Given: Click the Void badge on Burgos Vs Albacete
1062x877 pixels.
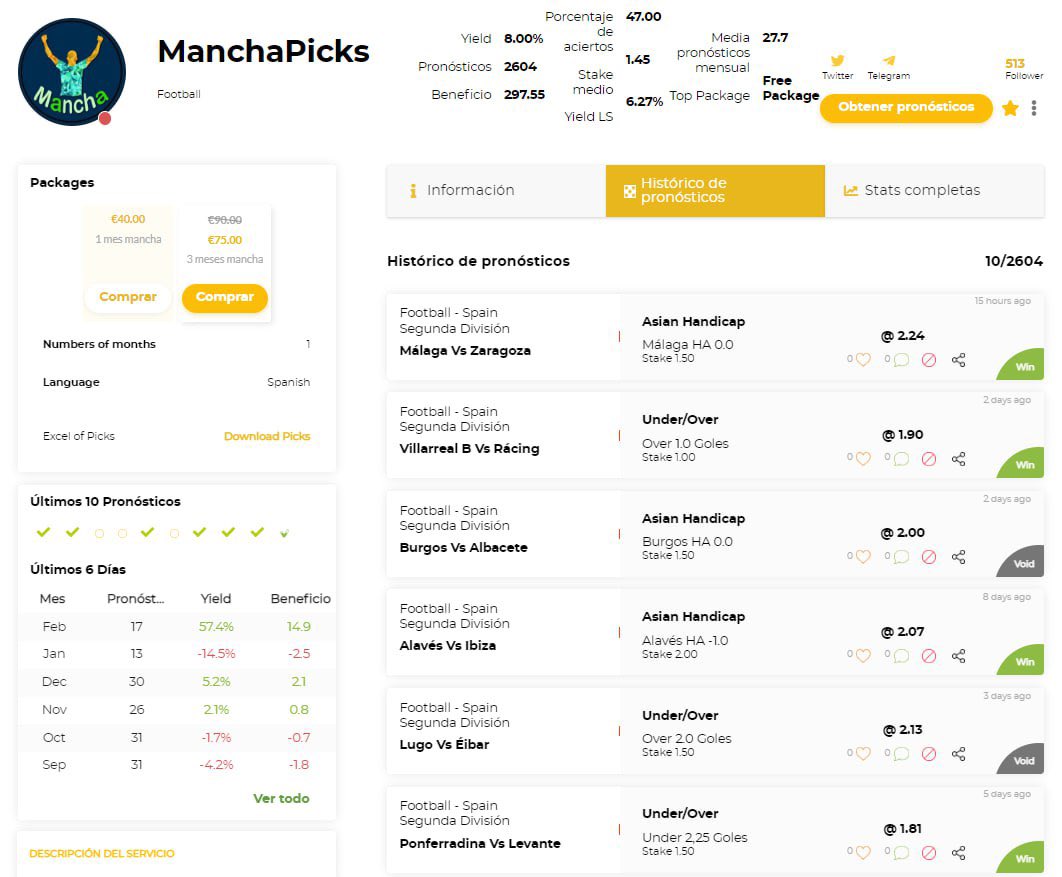Looking at the screenshot, I should coord(1022,563).
